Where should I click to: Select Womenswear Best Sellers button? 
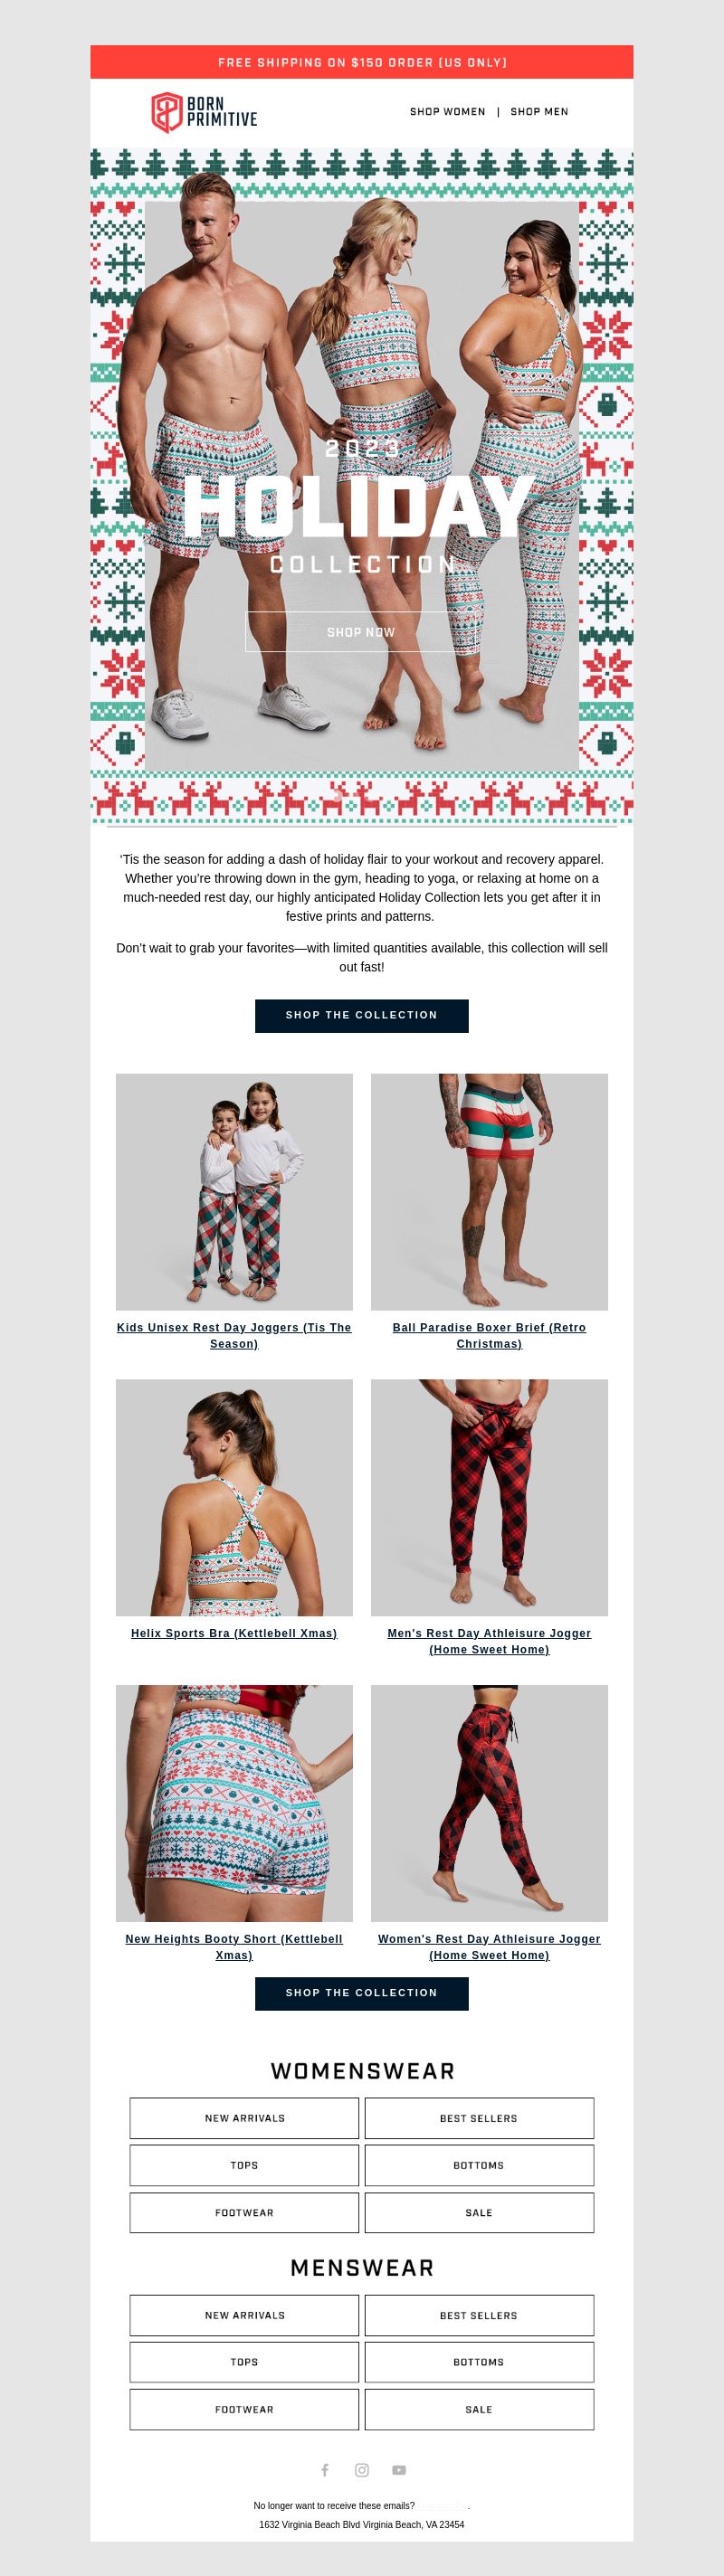479,2118
